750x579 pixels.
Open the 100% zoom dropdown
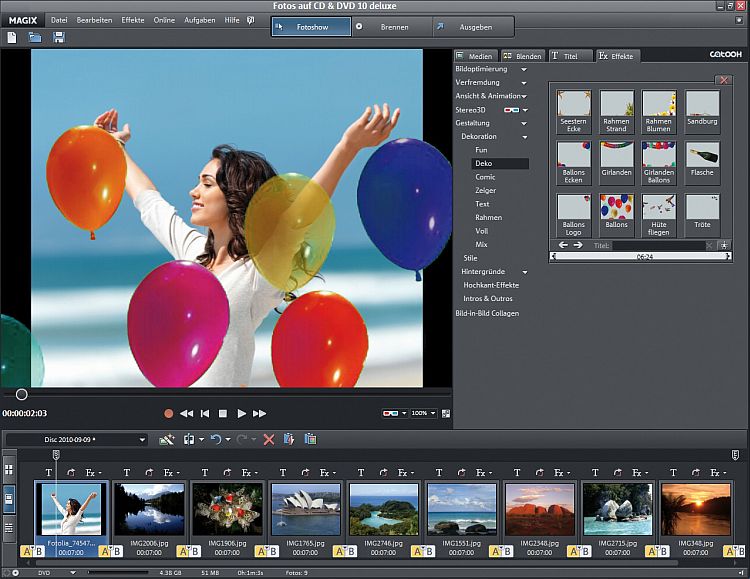coord(422,413)
